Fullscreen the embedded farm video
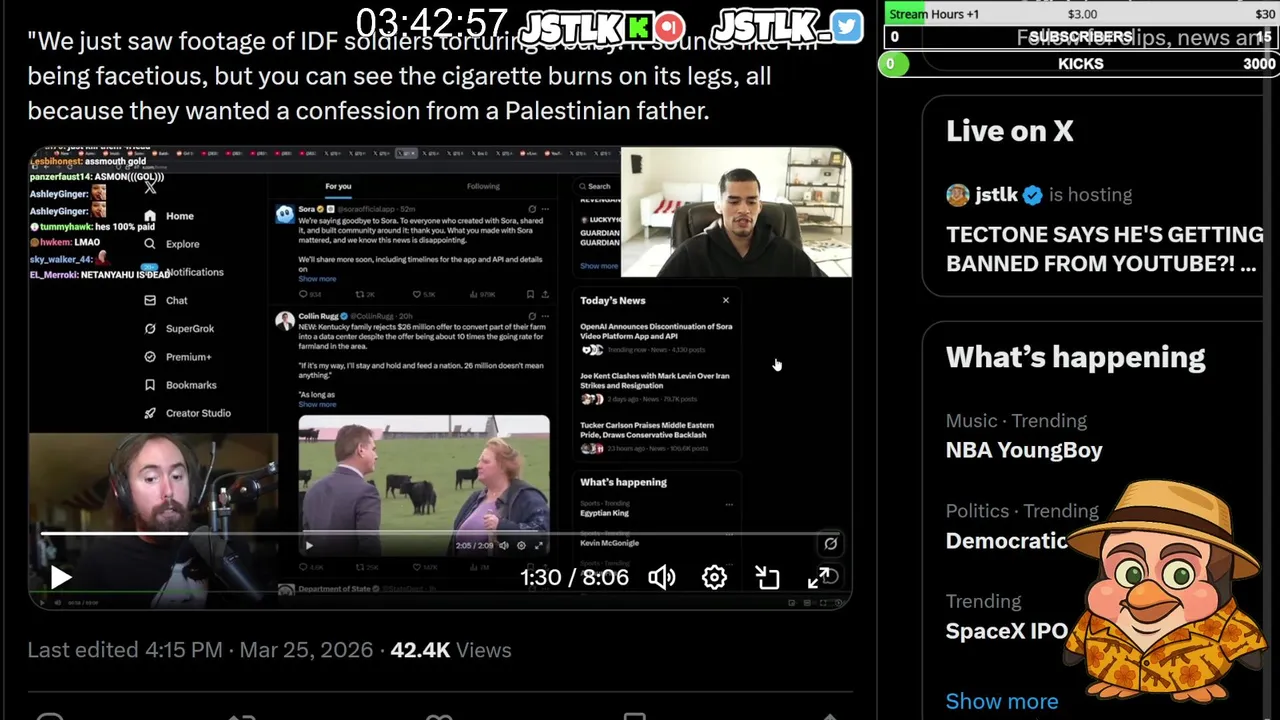The image size is (1280, 720). pyautogui.click(x=539, y=545)
